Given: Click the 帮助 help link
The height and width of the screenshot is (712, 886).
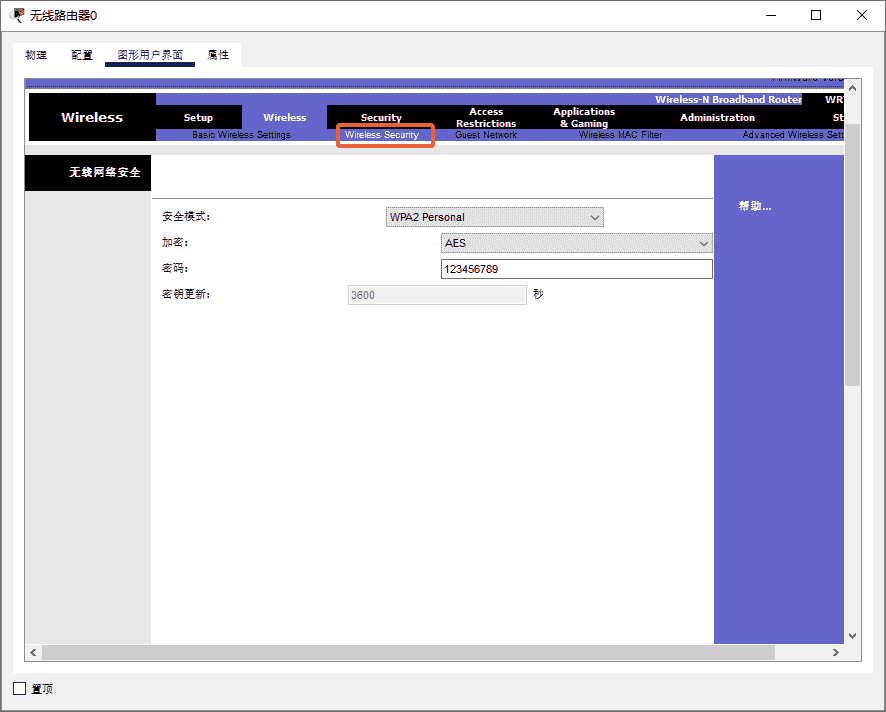Looking at the screenshot, I should point(755,206).
